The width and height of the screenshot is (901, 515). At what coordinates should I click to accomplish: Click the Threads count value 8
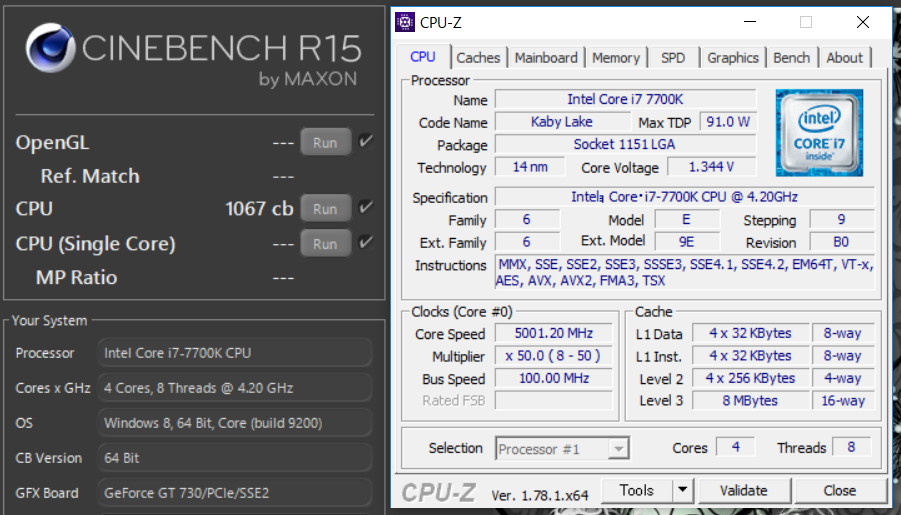pyautogui.click(x=851, y=447)
